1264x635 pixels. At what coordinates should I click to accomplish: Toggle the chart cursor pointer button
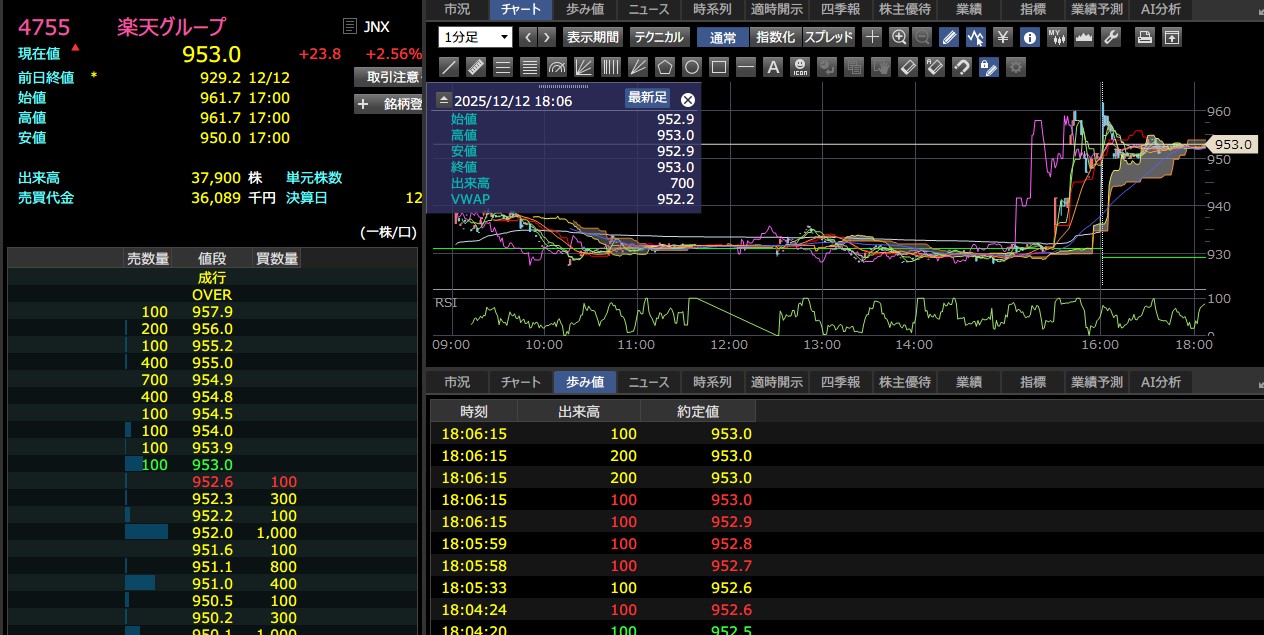coord(976,37)
